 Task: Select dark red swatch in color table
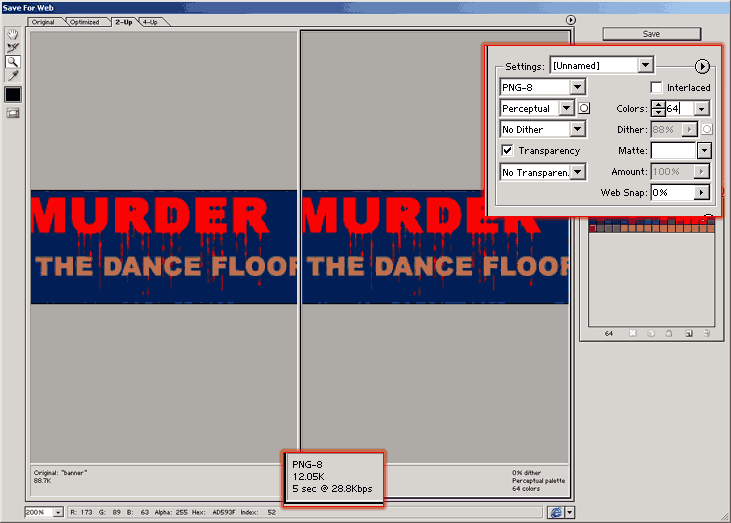coord(593,228)
